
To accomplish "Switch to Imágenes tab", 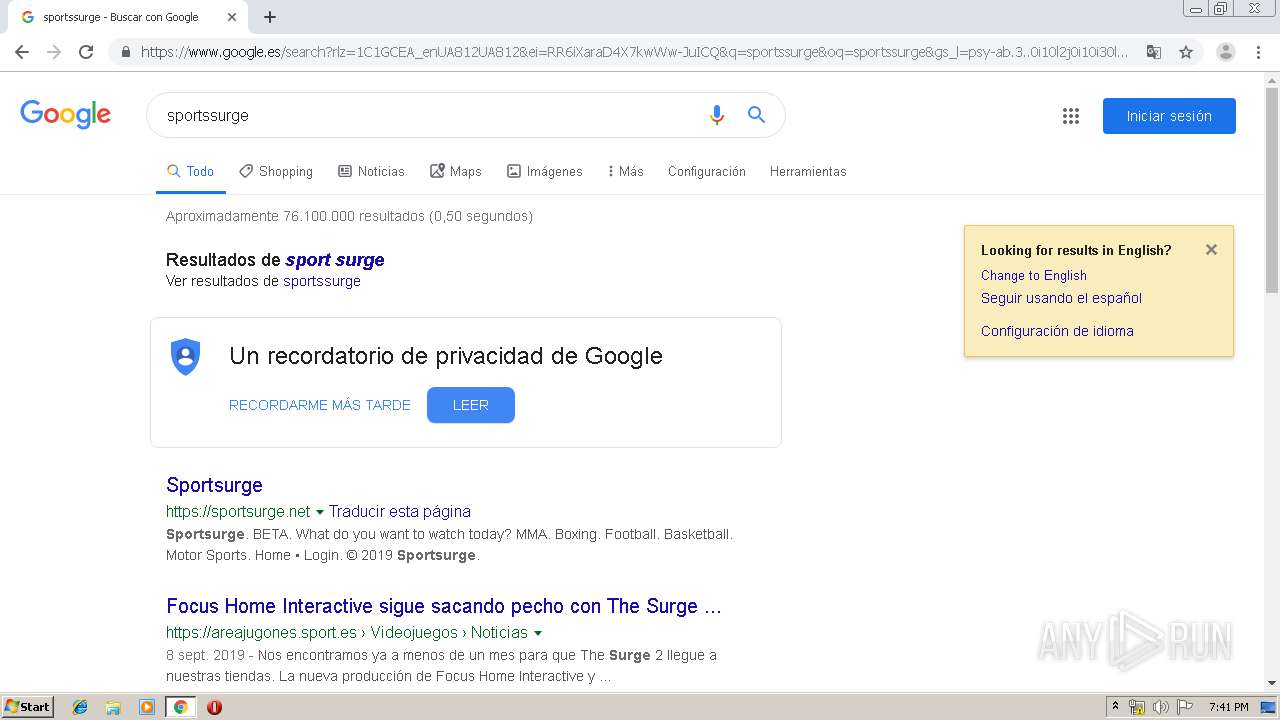I will 545,171.
